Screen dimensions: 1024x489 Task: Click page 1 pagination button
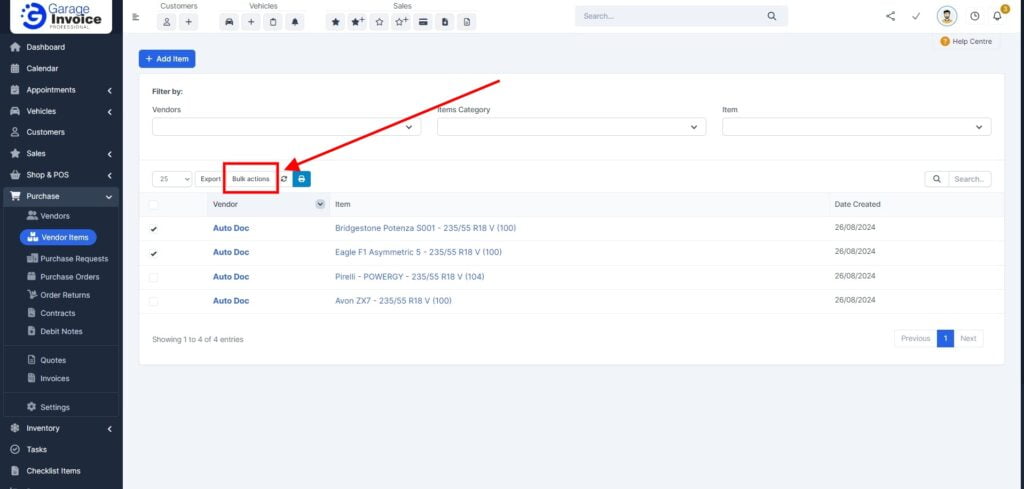point(945,338)
